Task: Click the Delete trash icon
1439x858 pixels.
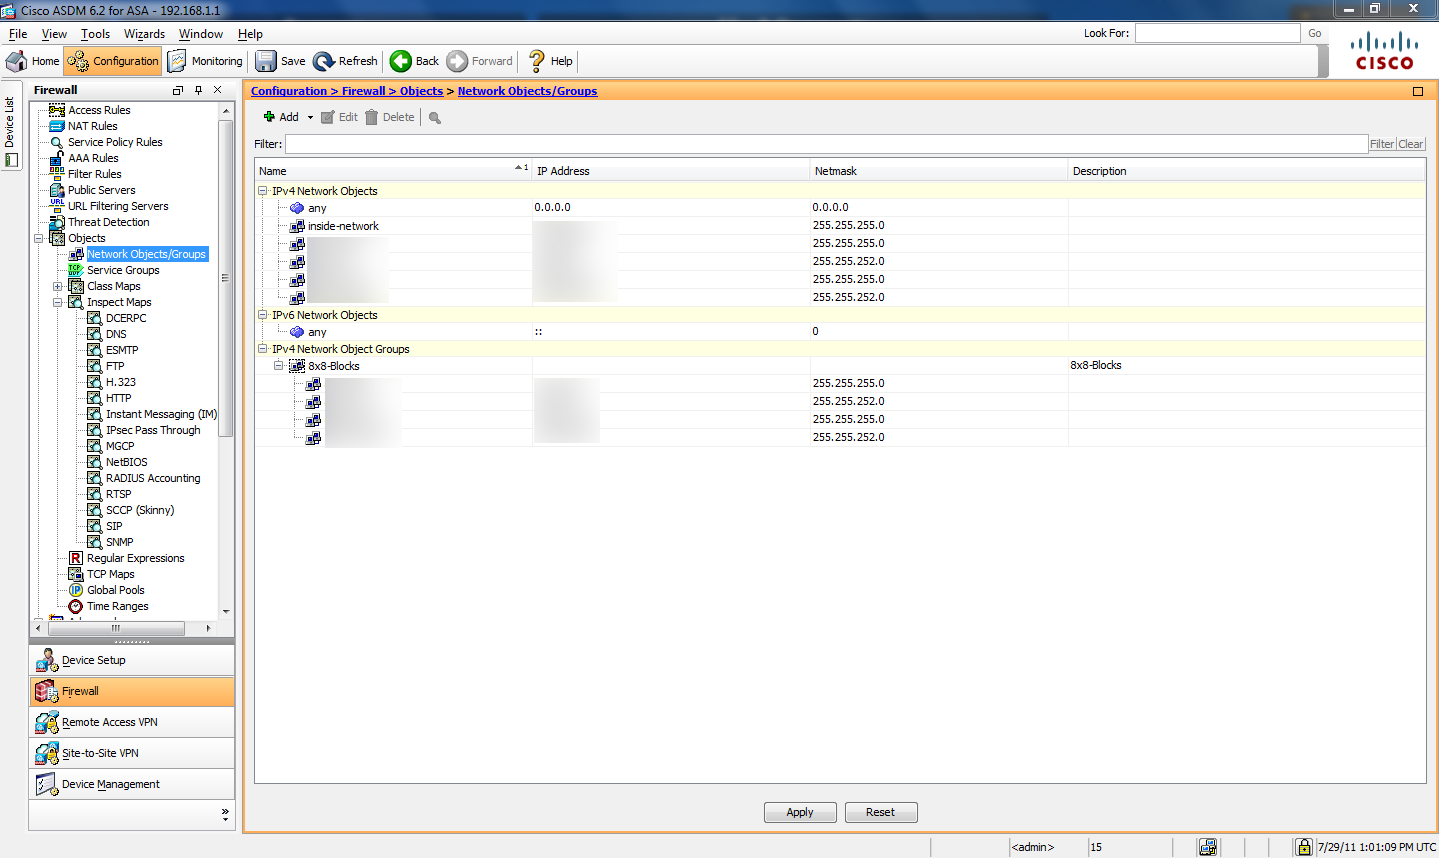Action: [371, 117]
